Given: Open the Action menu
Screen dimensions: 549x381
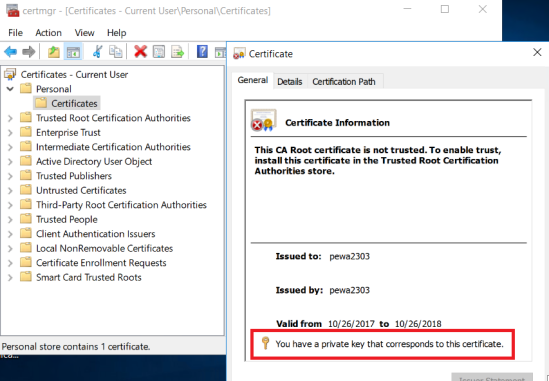Looking at the screenshot, I should pyautogui.click(x=48, y=33).
